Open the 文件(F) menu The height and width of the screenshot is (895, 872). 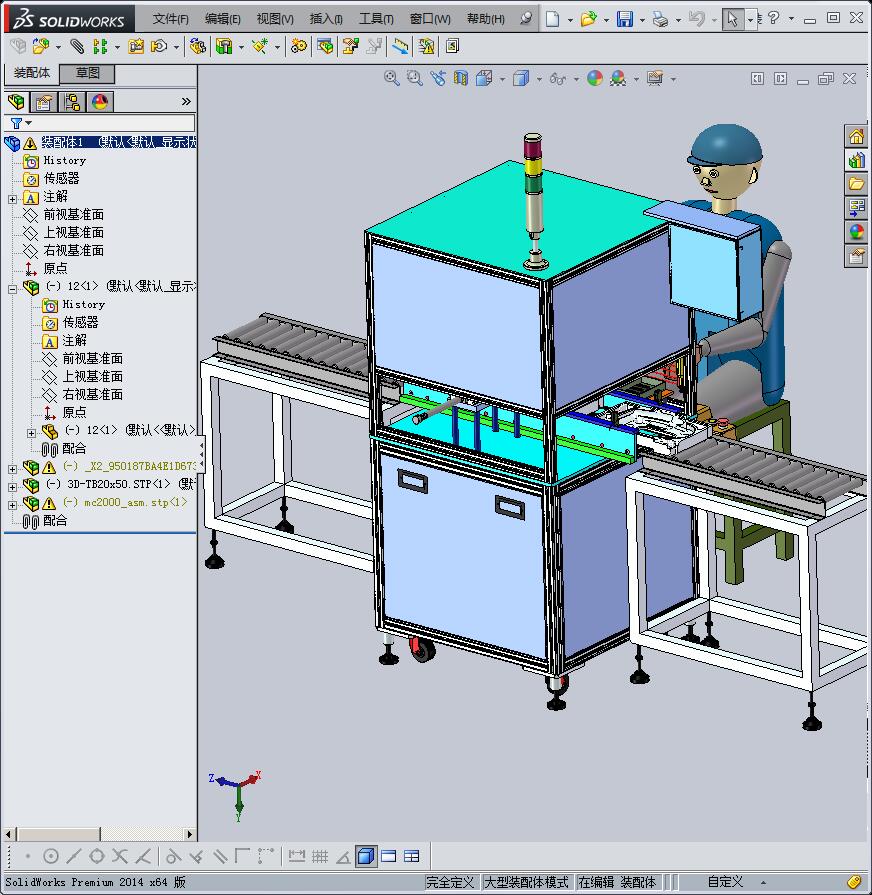[x=170, y=19]
